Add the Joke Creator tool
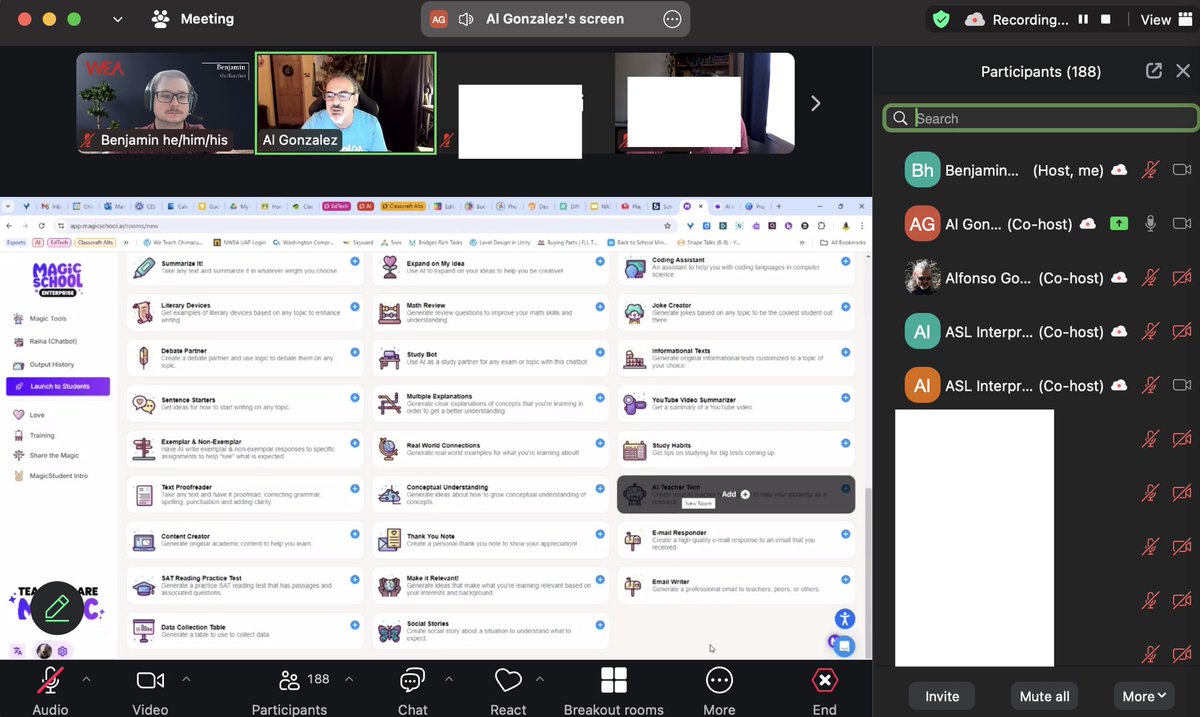1200x717 pixels. (x=845, y=306)
